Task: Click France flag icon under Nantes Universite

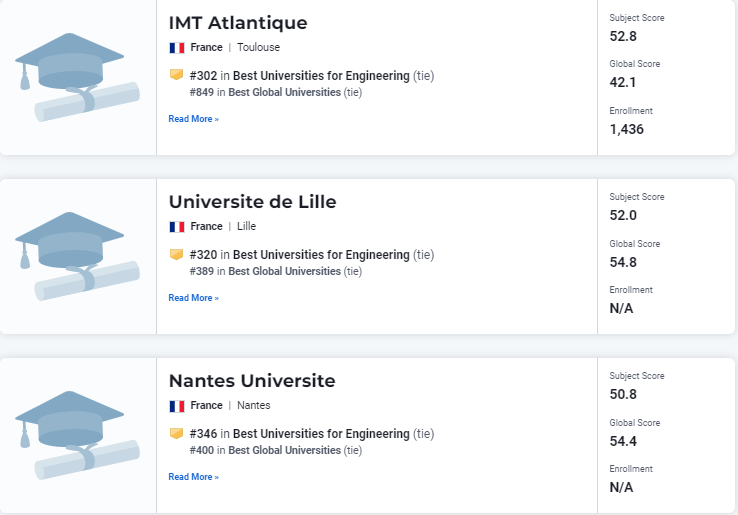Action: 177,405
